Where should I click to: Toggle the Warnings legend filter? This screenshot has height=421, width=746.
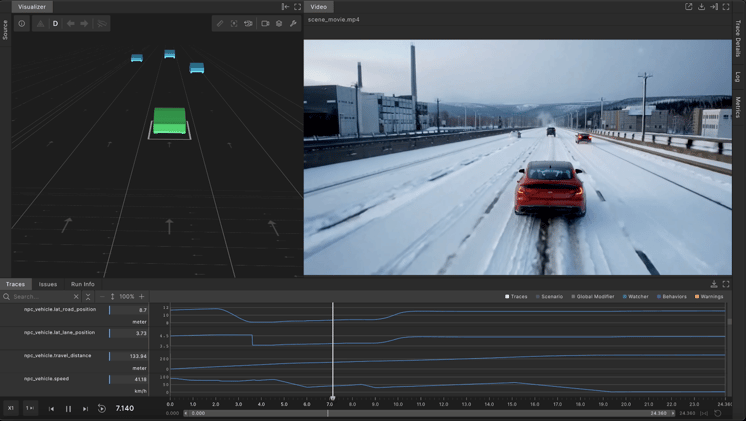pyautogui.click(x=709, y=296)
